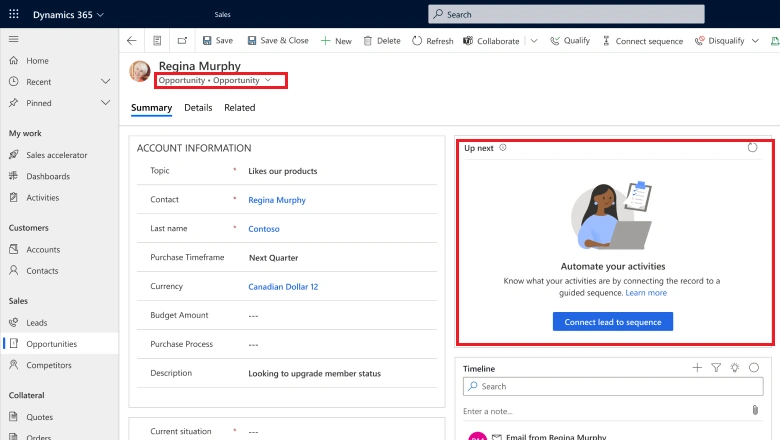Expand the Recent section chevron

click(x=105, y=82)
